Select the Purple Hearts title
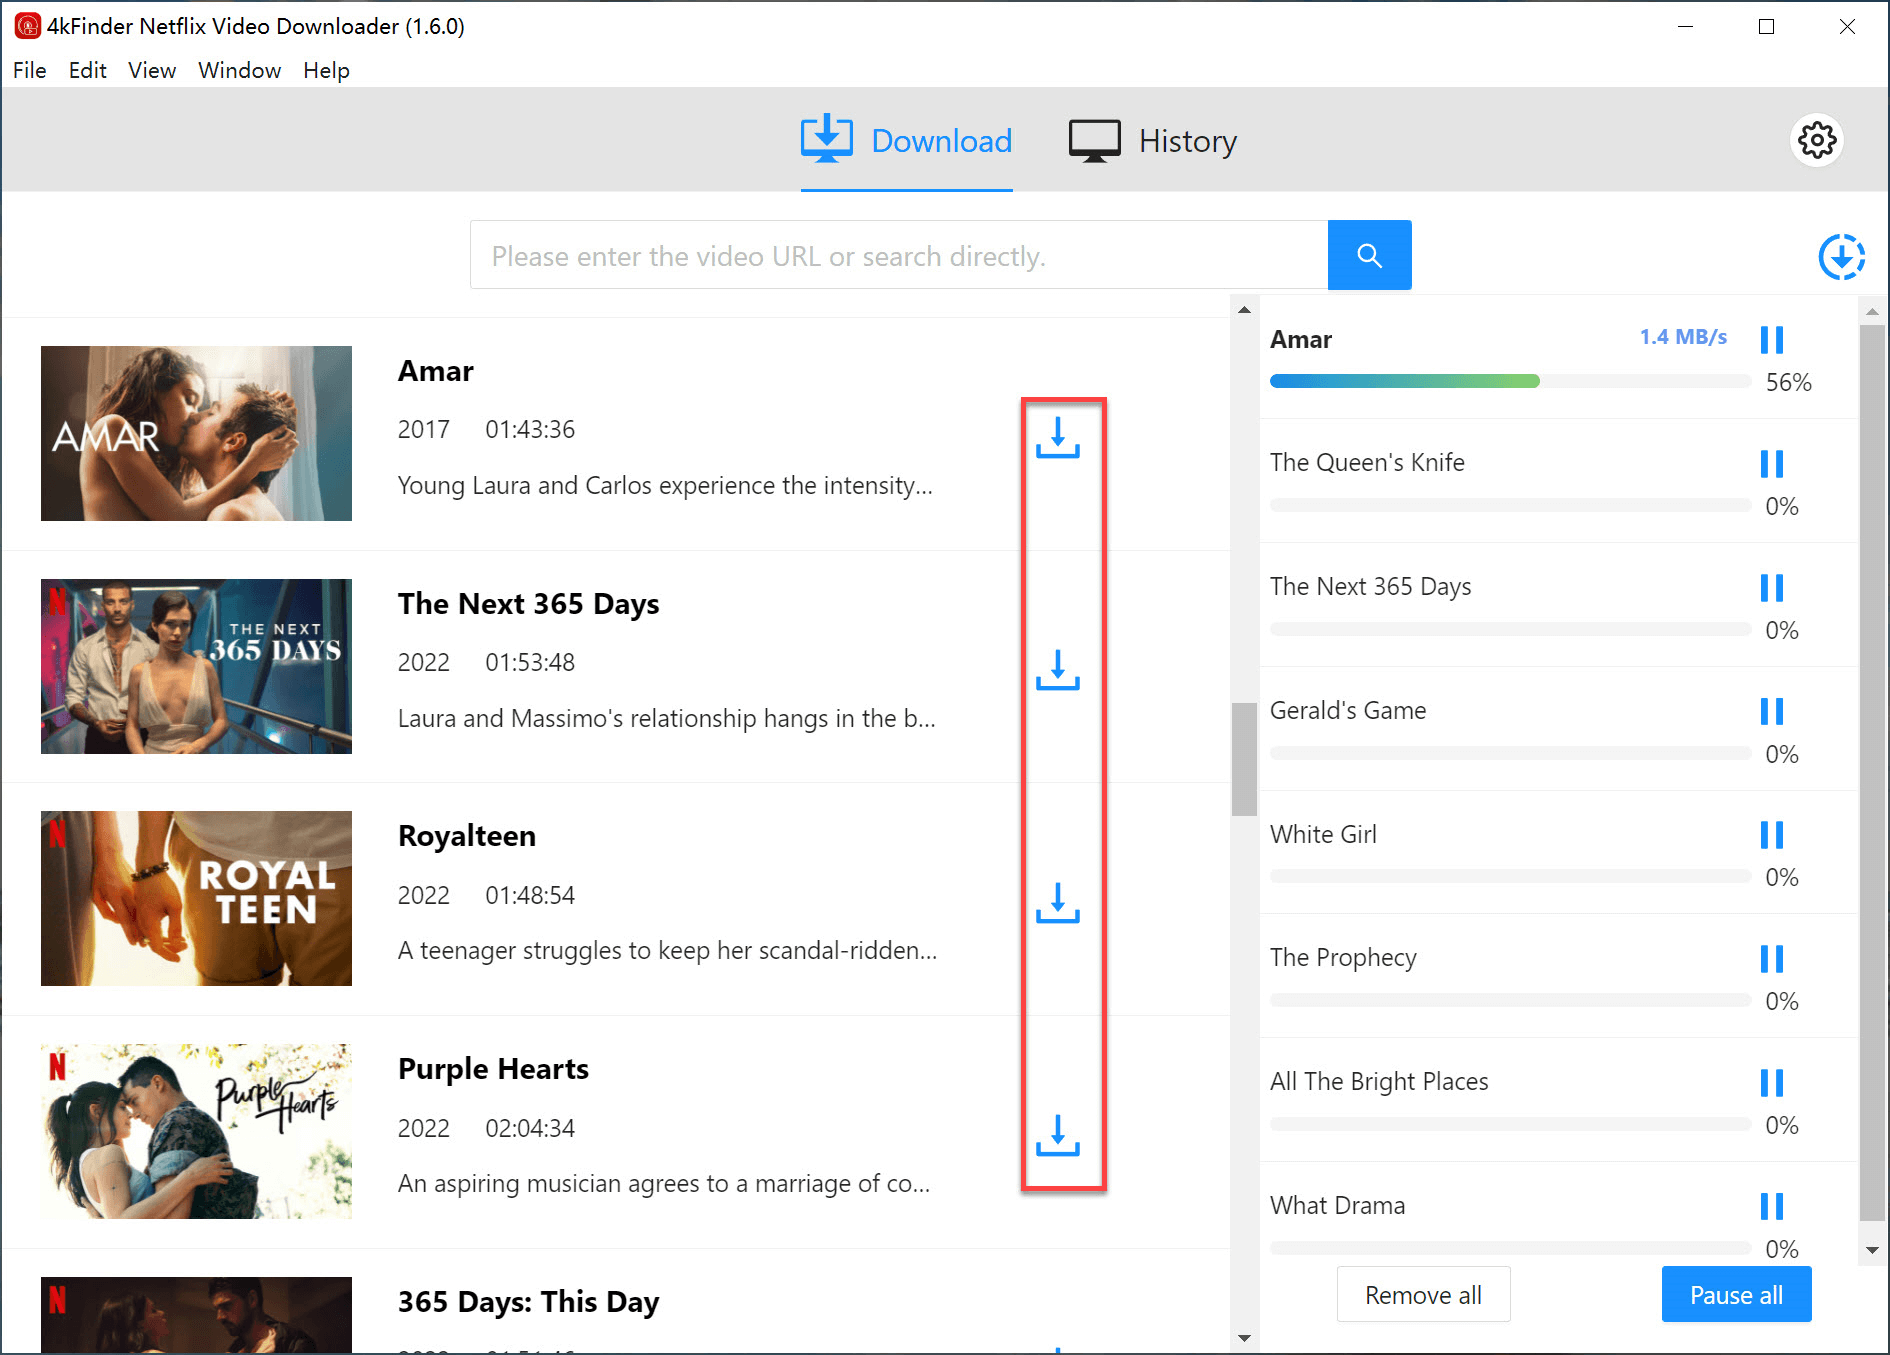1890x1355 pixels. pyautogui.click(x=493, y=1069)
